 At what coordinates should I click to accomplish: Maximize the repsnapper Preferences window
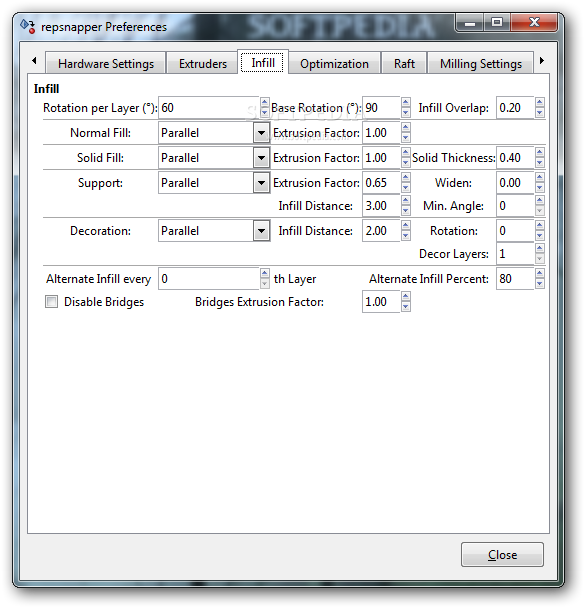pyautogui.click(x=497, y=22)
